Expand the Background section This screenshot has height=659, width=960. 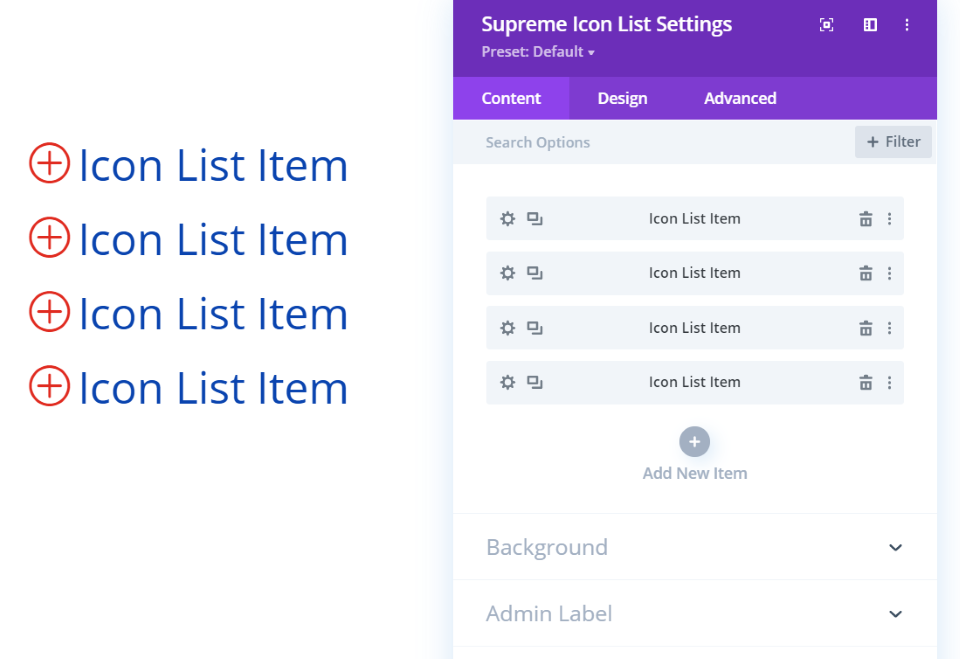(x=695, y=547)
